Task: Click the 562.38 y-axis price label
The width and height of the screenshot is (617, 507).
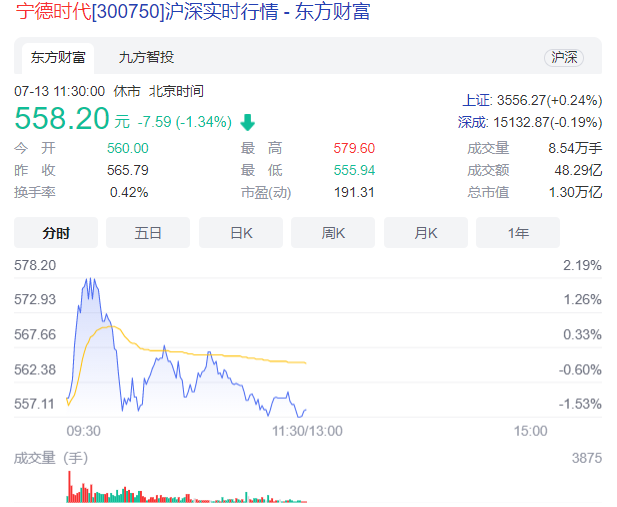Action: click(35, 370)
